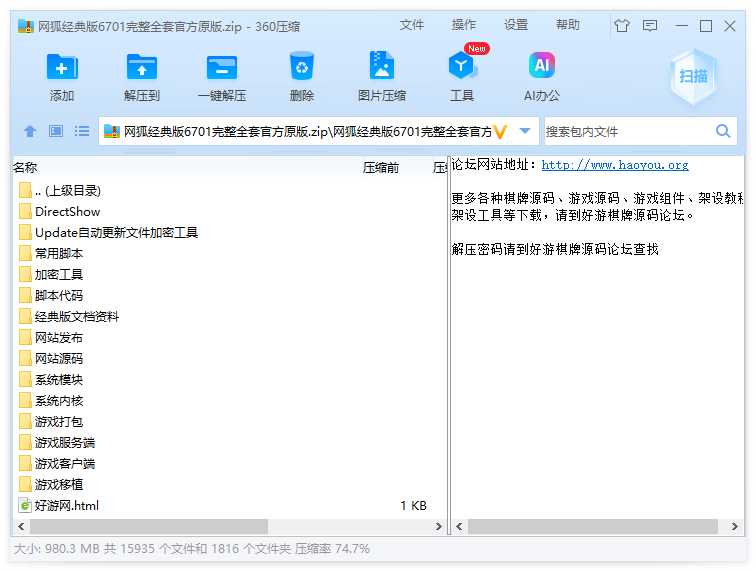Open the AI办公 icon
The height and width of the screenshot is (571, 756).
(x=542, y=65)
